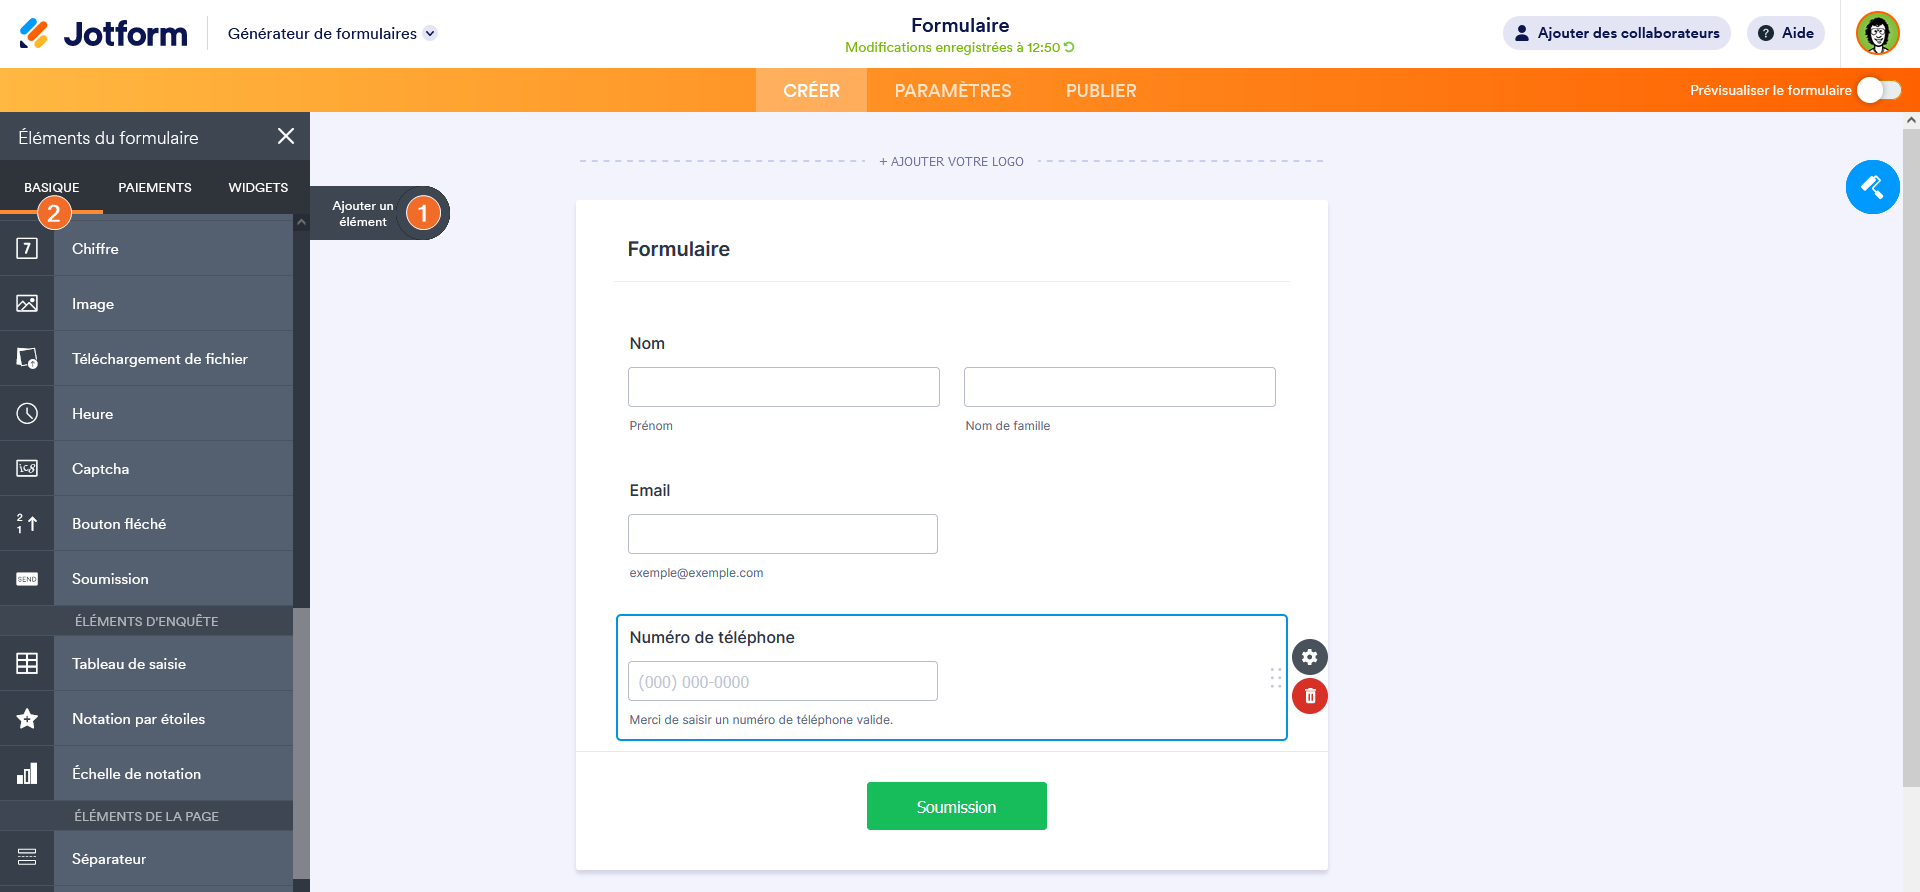This screenshot has width=1920, height=892.
Task: Expand the form builder dropdown
Action: pos(430,33)
